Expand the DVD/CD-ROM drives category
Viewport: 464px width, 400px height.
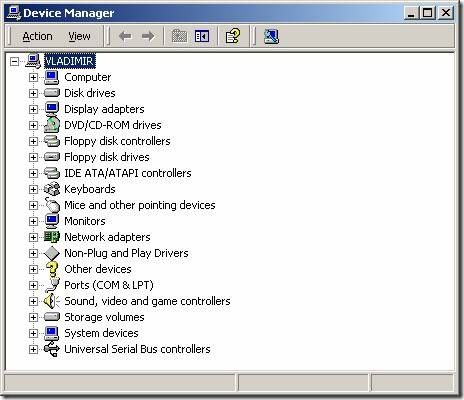(x=33, y=125)
